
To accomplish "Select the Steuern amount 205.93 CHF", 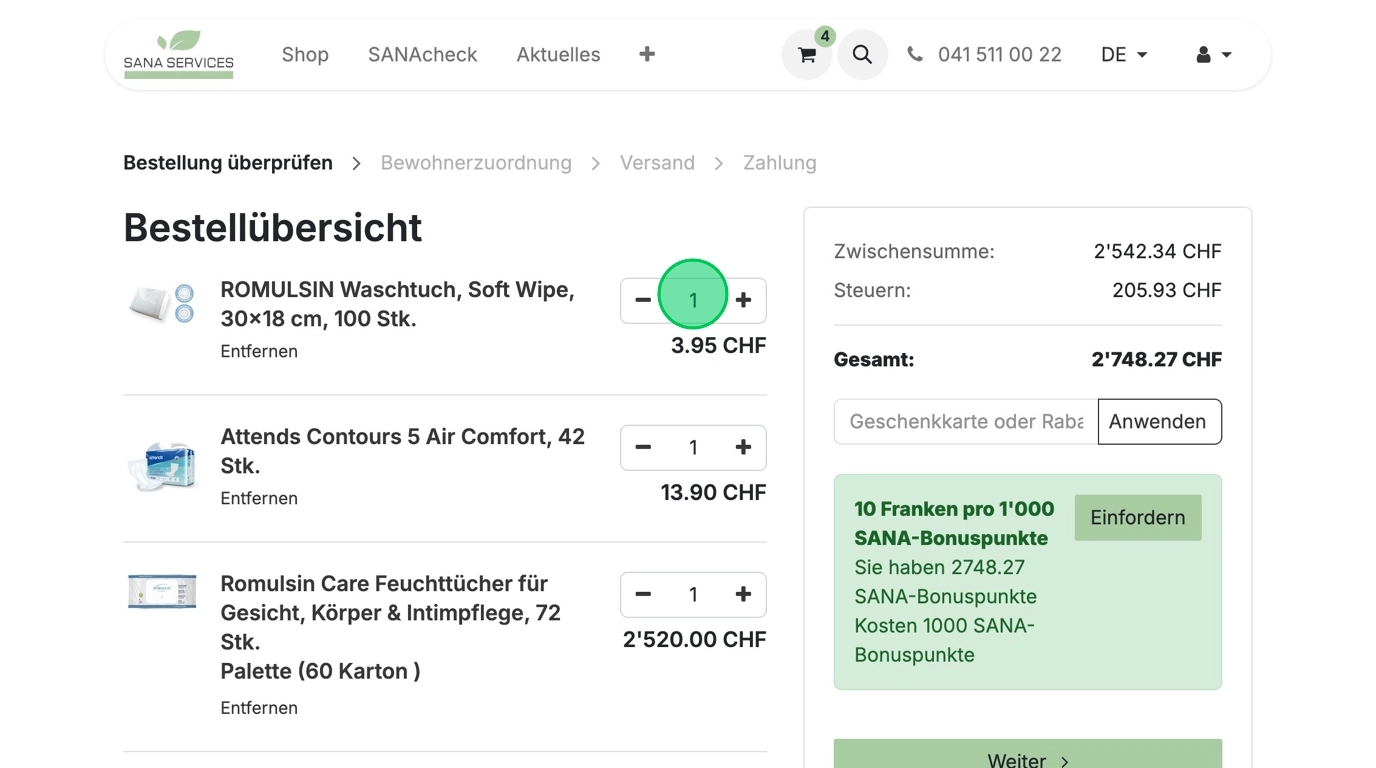I will pos(1167,291).
